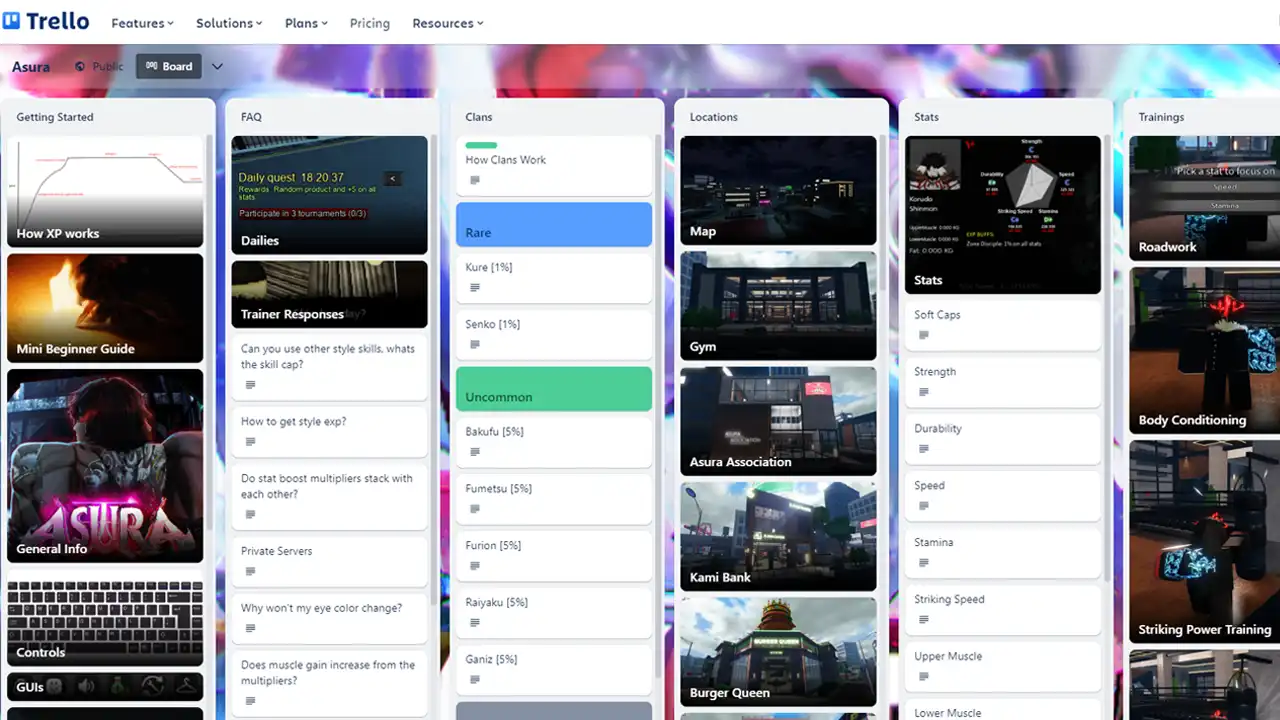Open the Gym location card
This screenshot has height=720, width=1280.
pyautogui.click(x=778, y=306)
